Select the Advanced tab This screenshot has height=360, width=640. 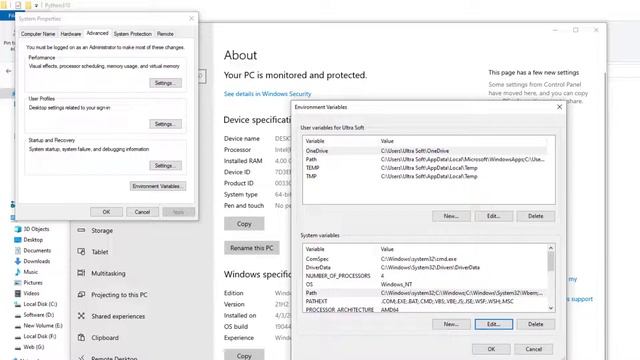tap(98, 33)
